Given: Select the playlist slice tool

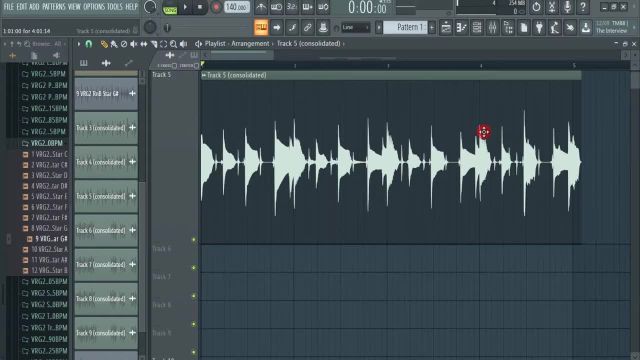Looking at the screenshot, I should 153,44.
